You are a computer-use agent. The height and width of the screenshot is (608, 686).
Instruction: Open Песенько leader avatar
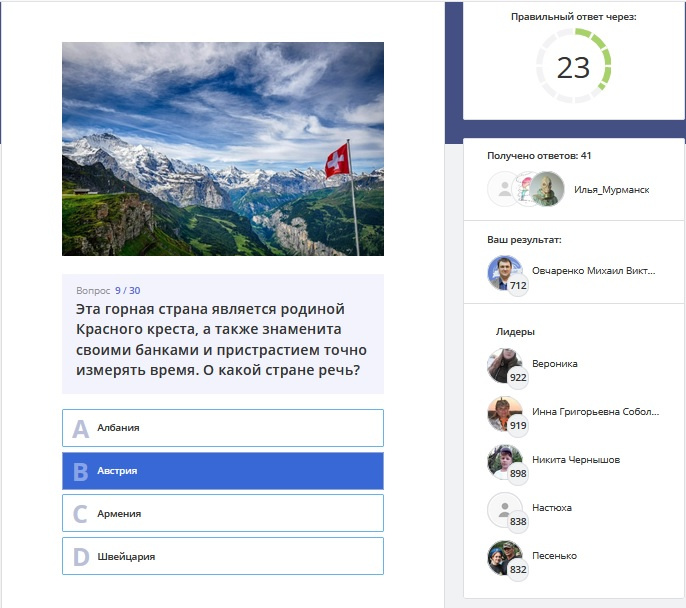click(504, 558)
